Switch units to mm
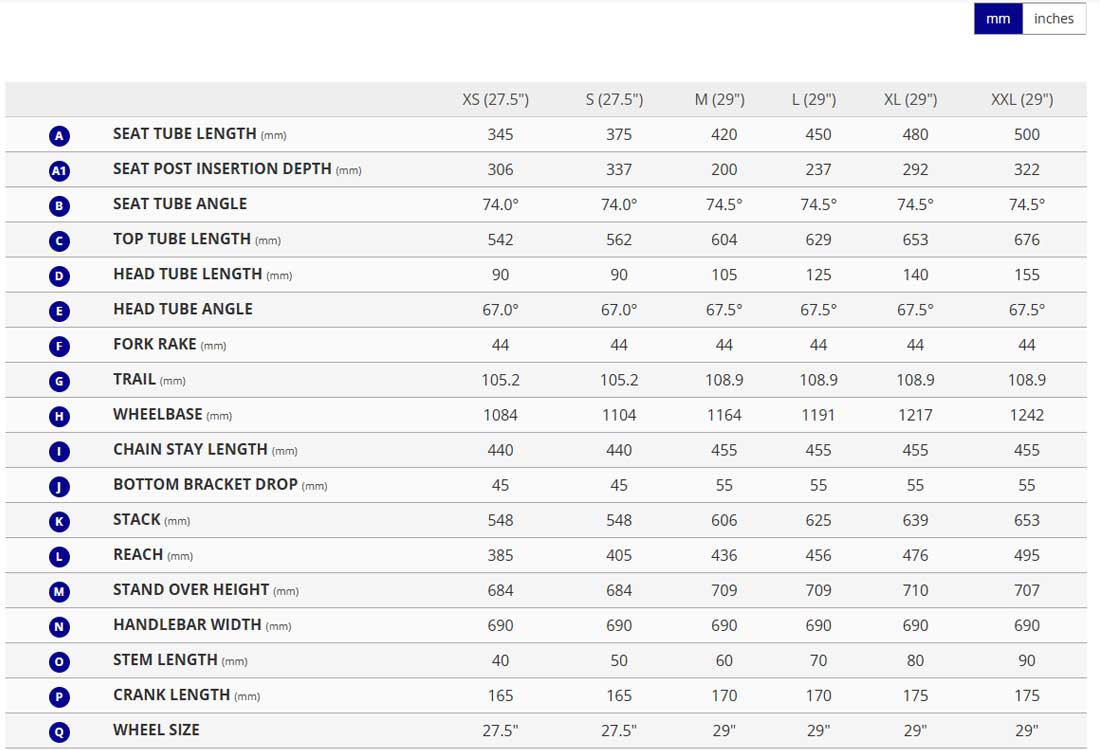1100x750 pixels. click(998, 19)
